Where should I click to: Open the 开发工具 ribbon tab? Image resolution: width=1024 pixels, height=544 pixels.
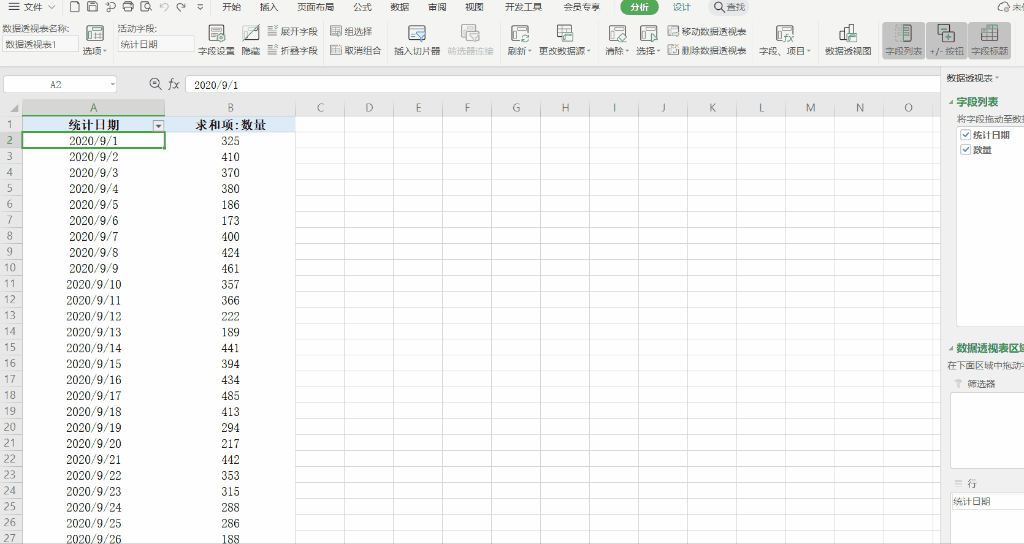coord(523,7)
